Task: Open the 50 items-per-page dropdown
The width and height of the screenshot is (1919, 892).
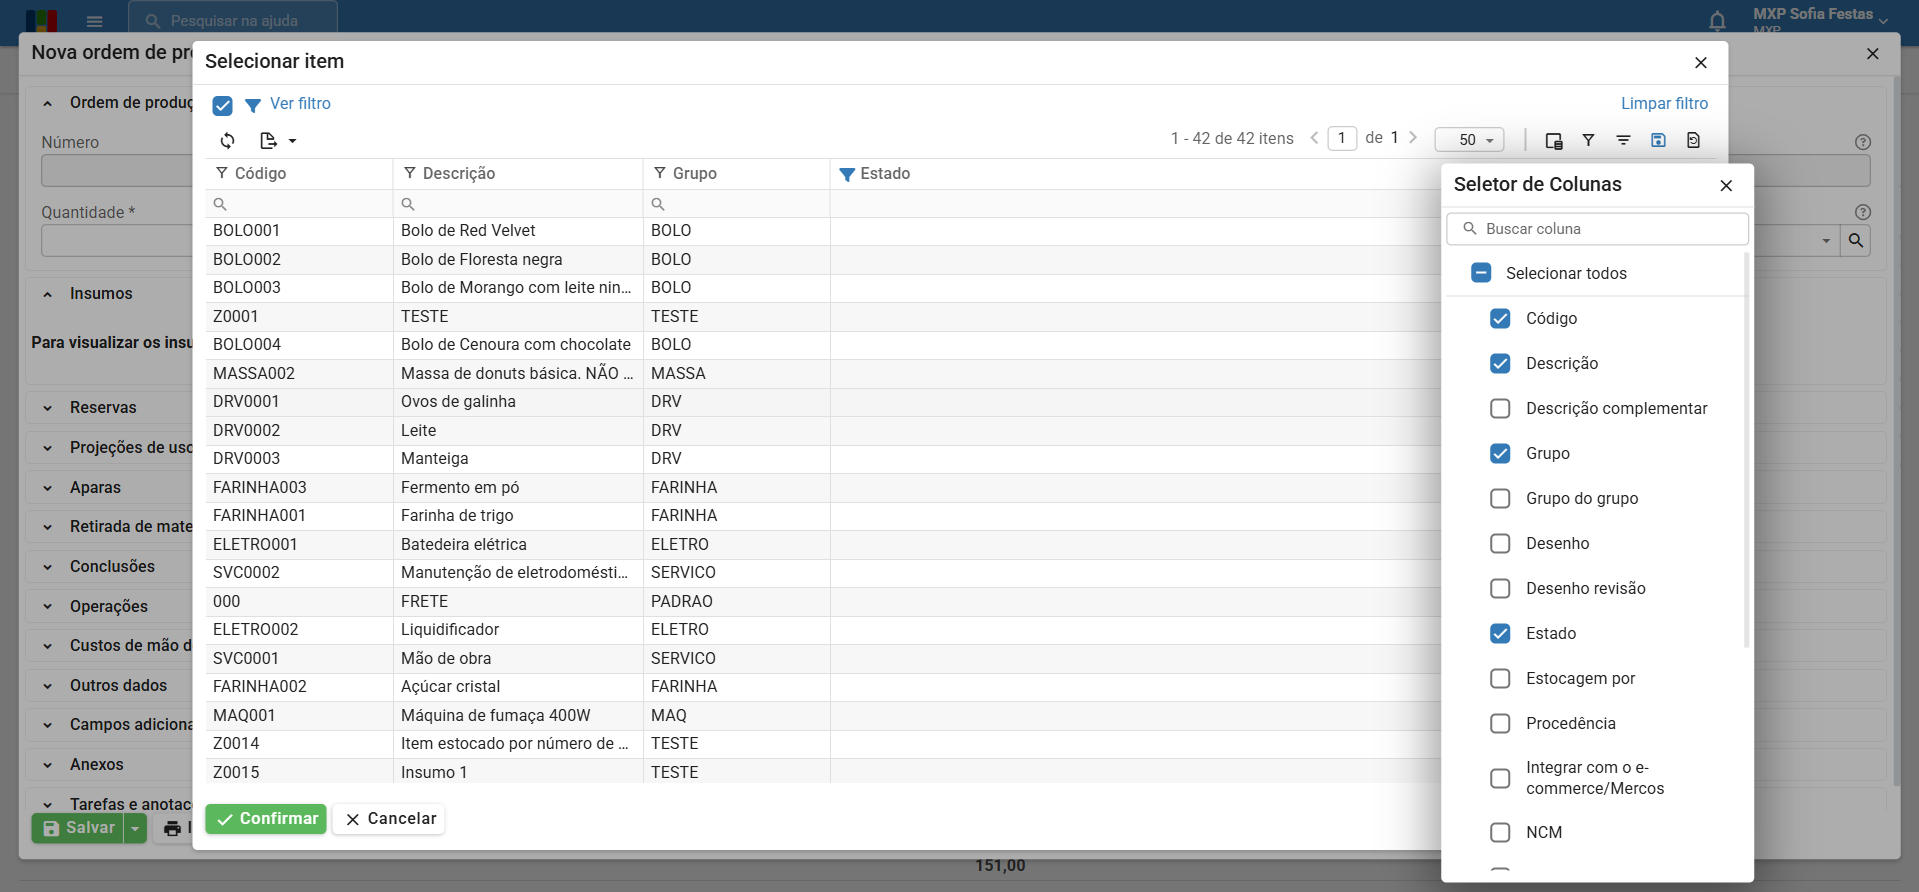Action: click(x=1469, y=140)
